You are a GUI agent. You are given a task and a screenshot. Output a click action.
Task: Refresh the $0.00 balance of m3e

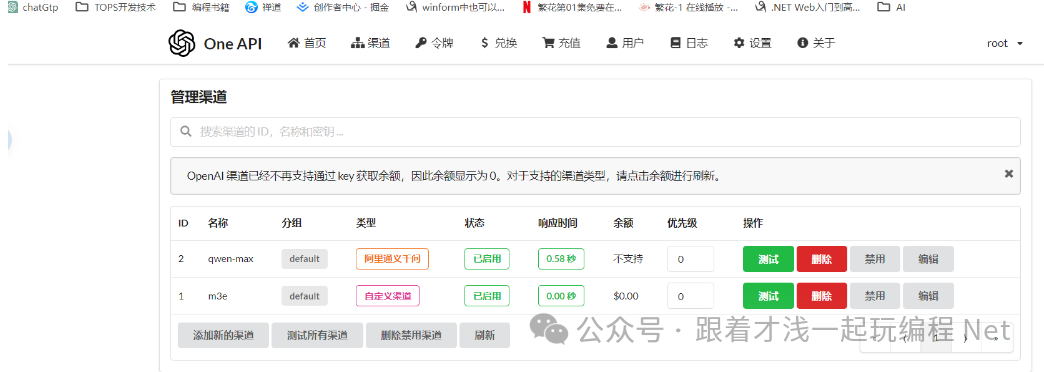pyautogui.click(x=625, y=295)
